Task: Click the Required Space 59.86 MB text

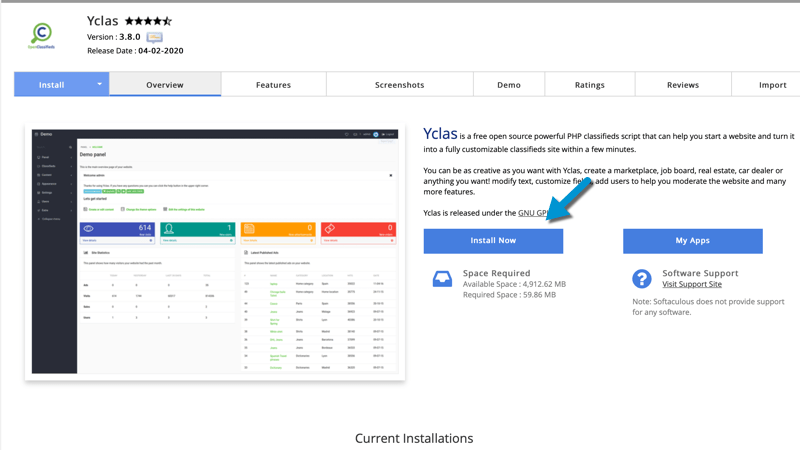Action: (509, 295)
